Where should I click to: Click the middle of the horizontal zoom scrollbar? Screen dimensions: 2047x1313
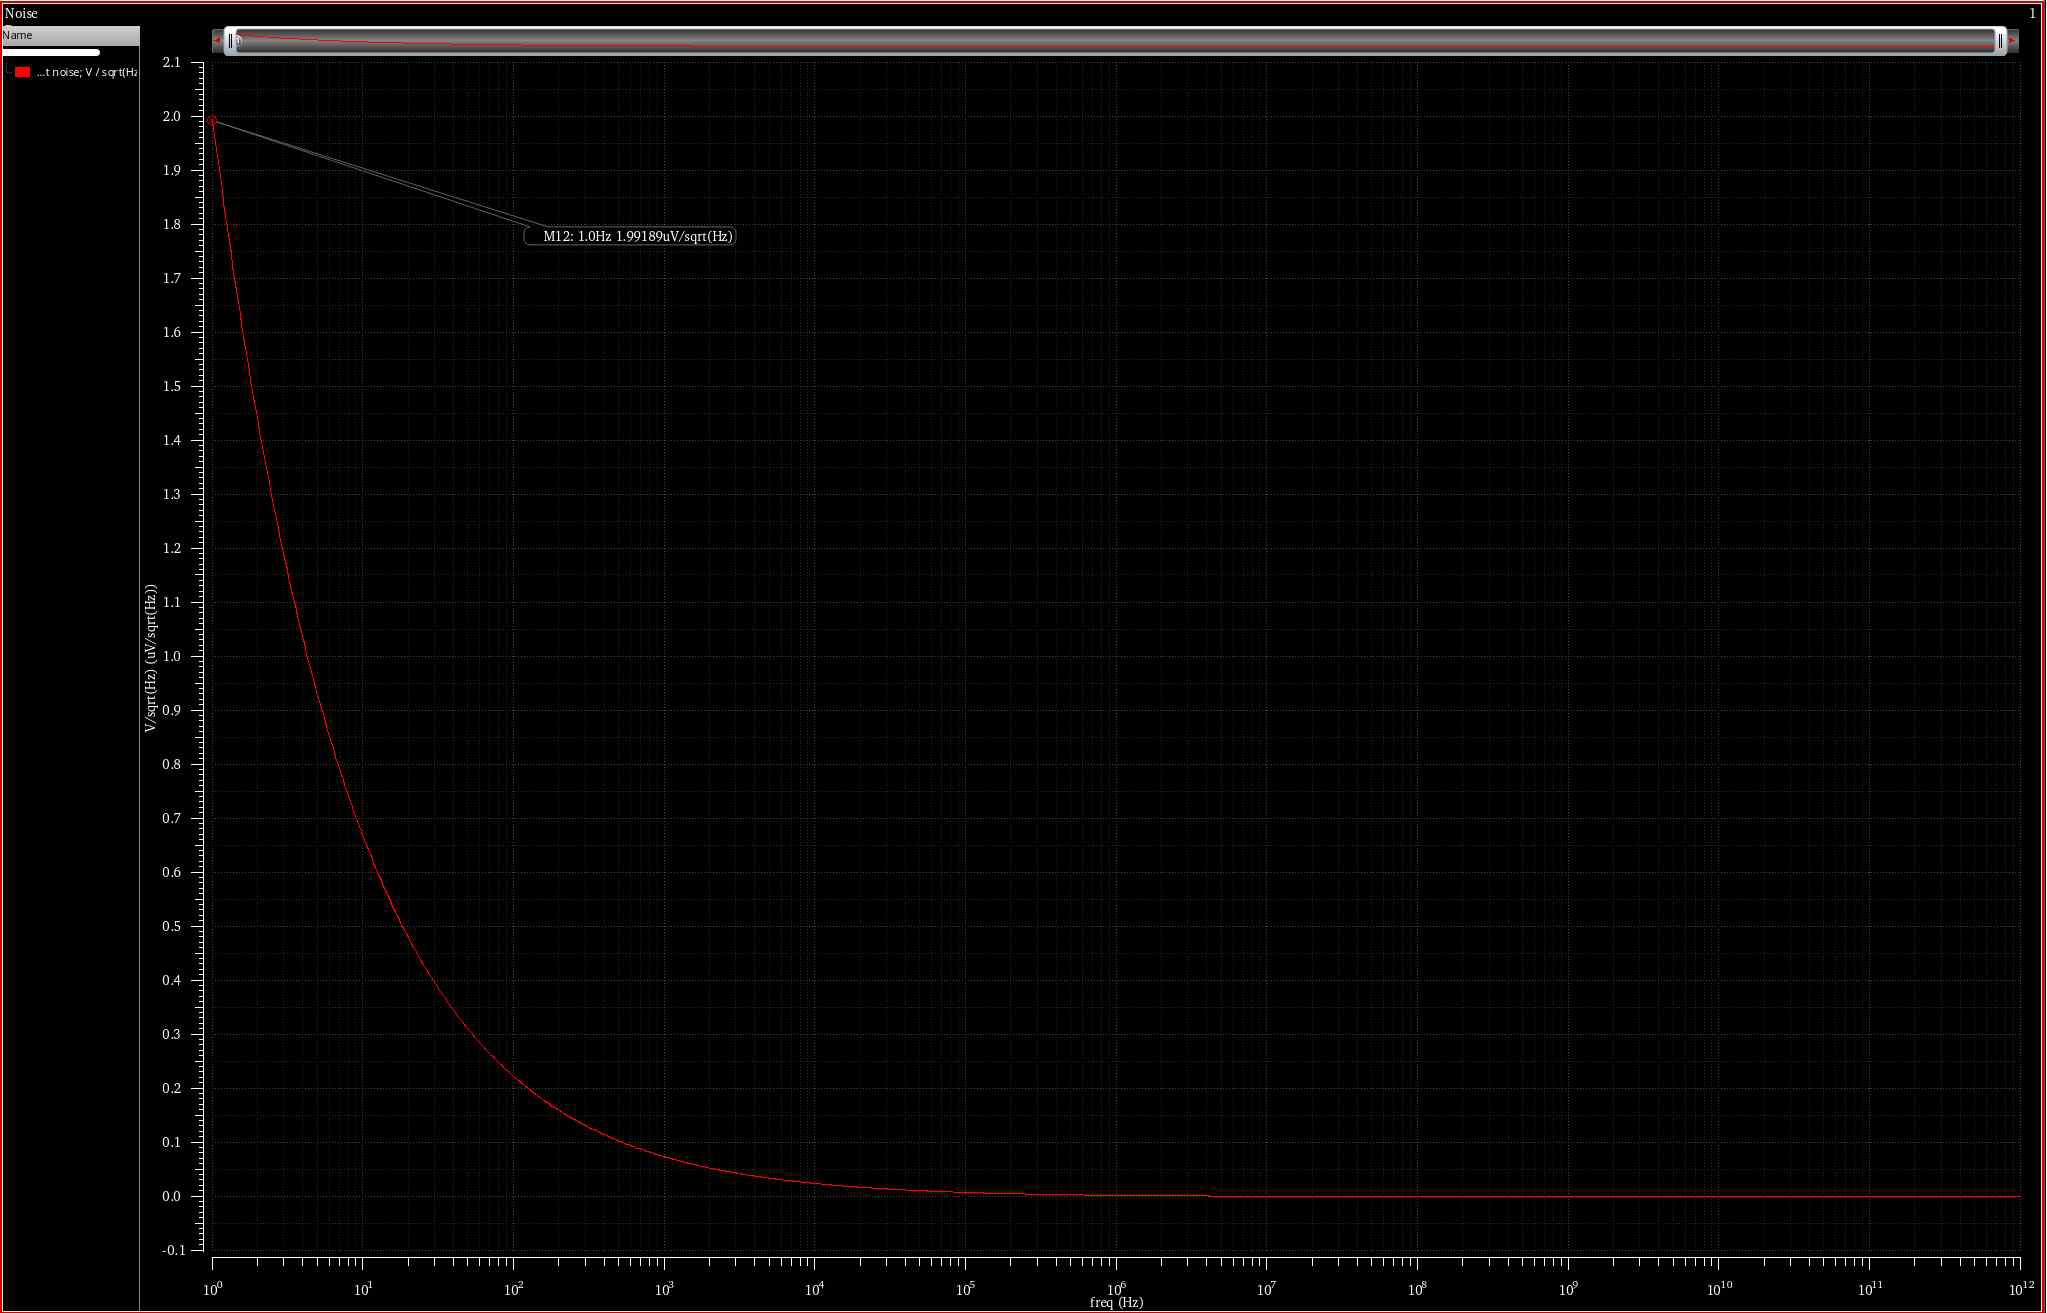pyautogui.click(x=1115, y=41)
